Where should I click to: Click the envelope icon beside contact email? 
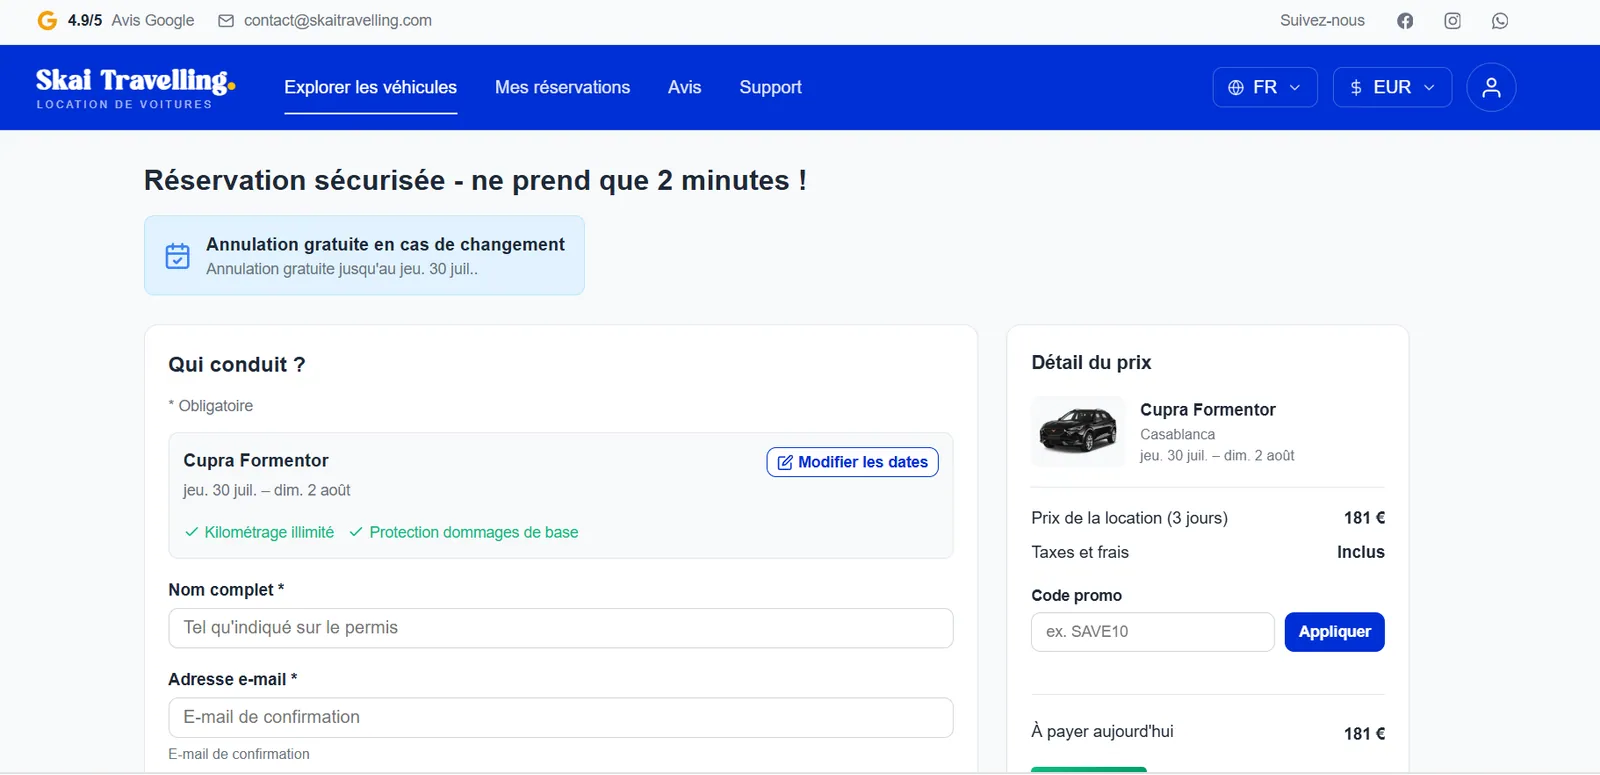coord(226,21)
